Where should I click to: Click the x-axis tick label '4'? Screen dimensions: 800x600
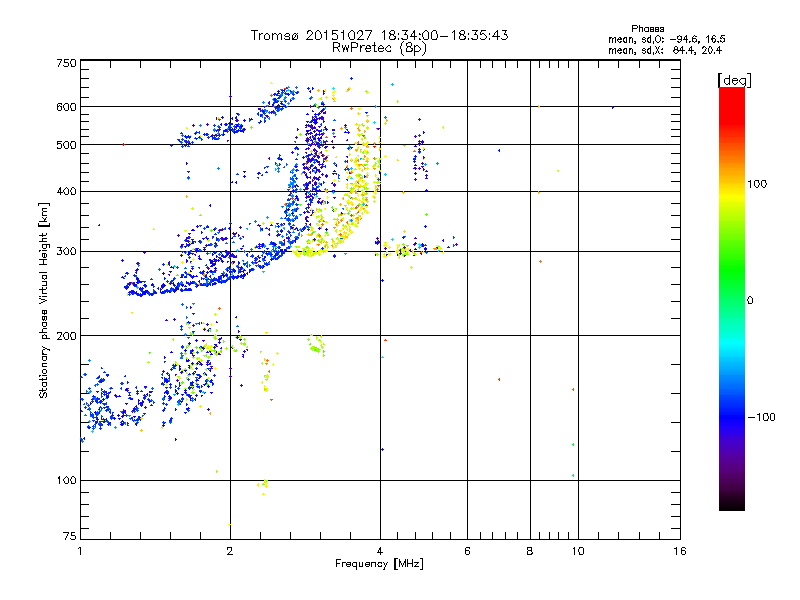pos(380,551)
